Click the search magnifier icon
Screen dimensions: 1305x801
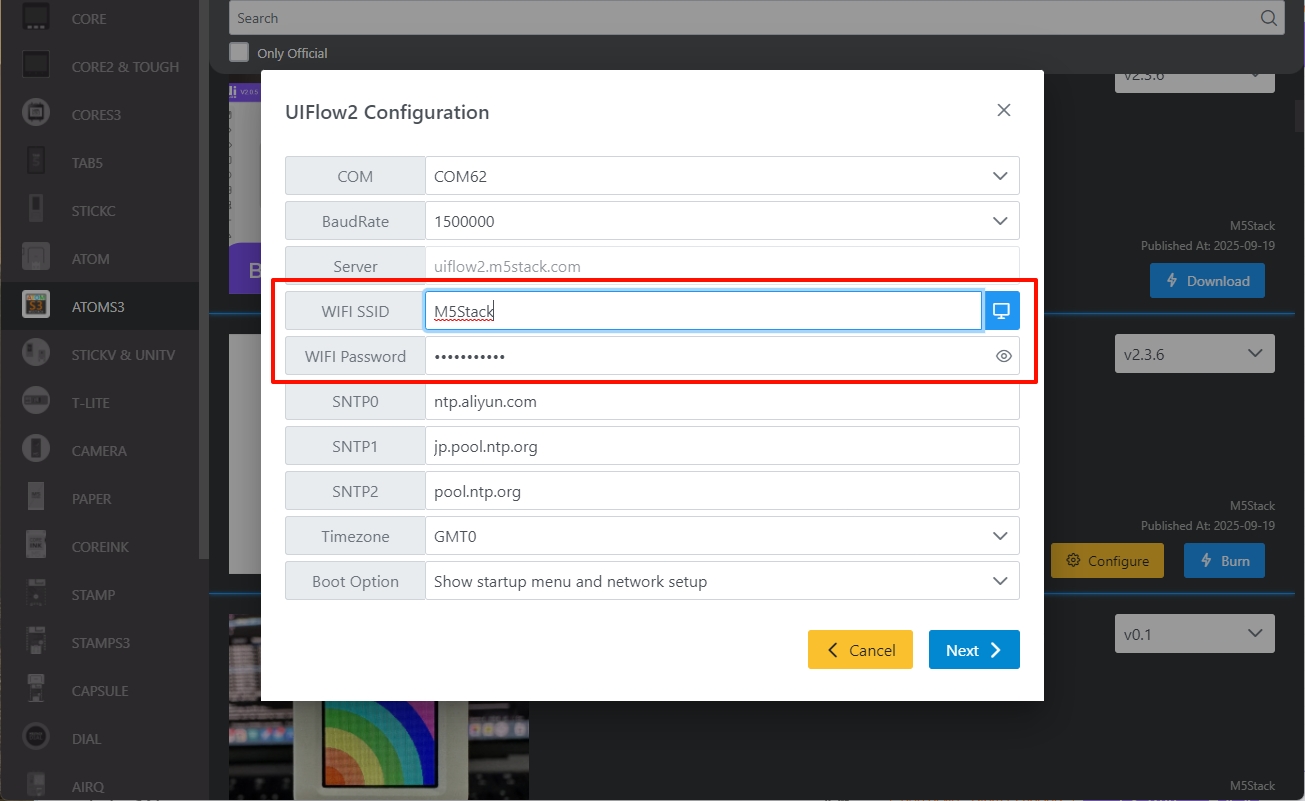tap(1268, 18)
